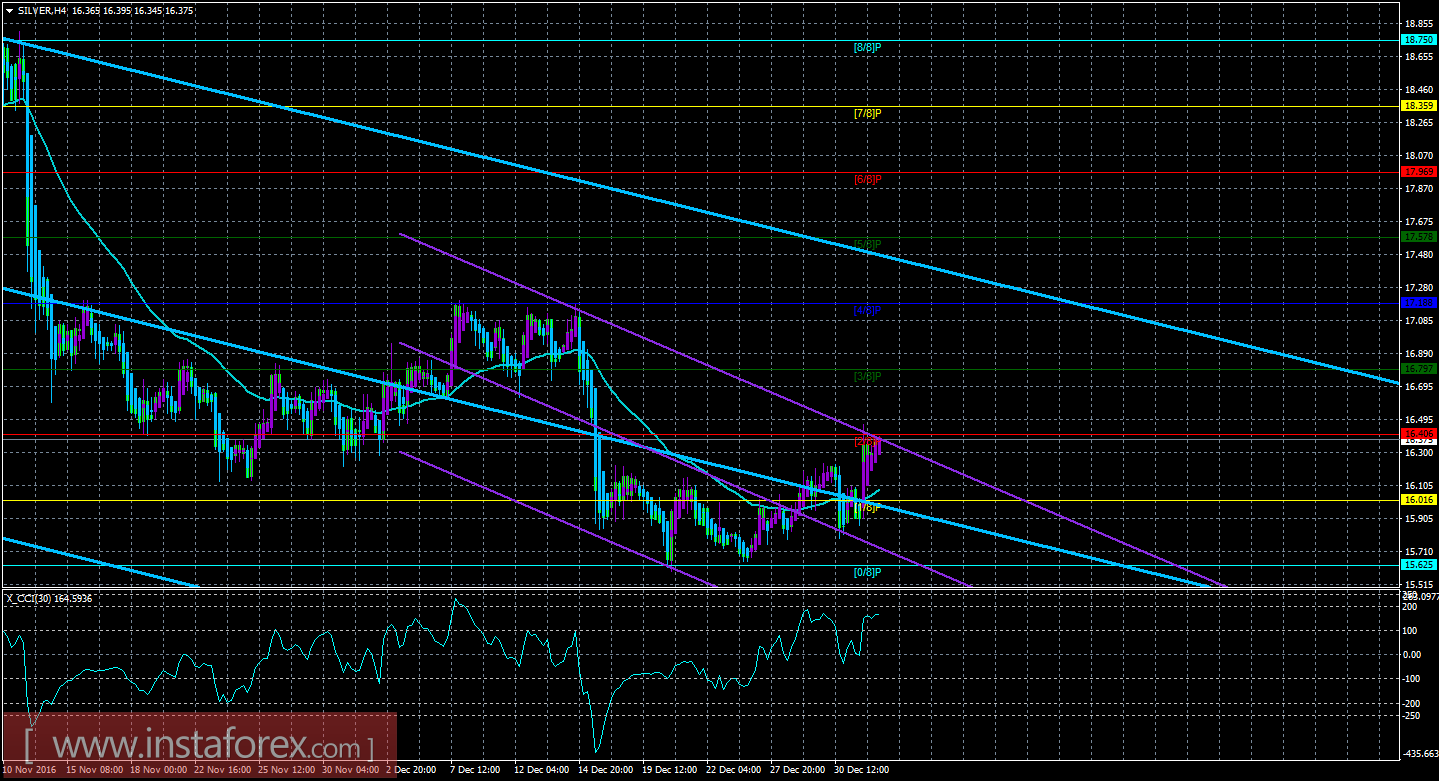This screenshot has width=1439, height=781.
Task: Click the 27 Dec 20:00 time label
Action: point(797,770)
